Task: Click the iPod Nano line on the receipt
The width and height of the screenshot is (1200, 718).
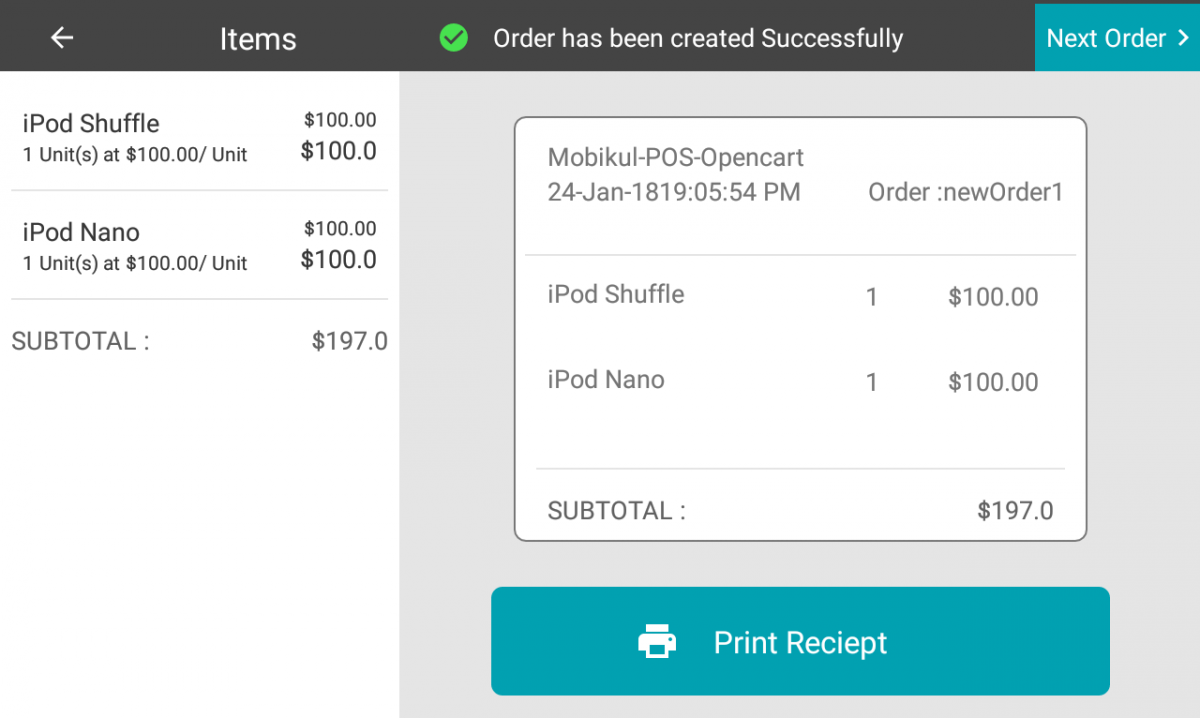Action: point(604,380)
